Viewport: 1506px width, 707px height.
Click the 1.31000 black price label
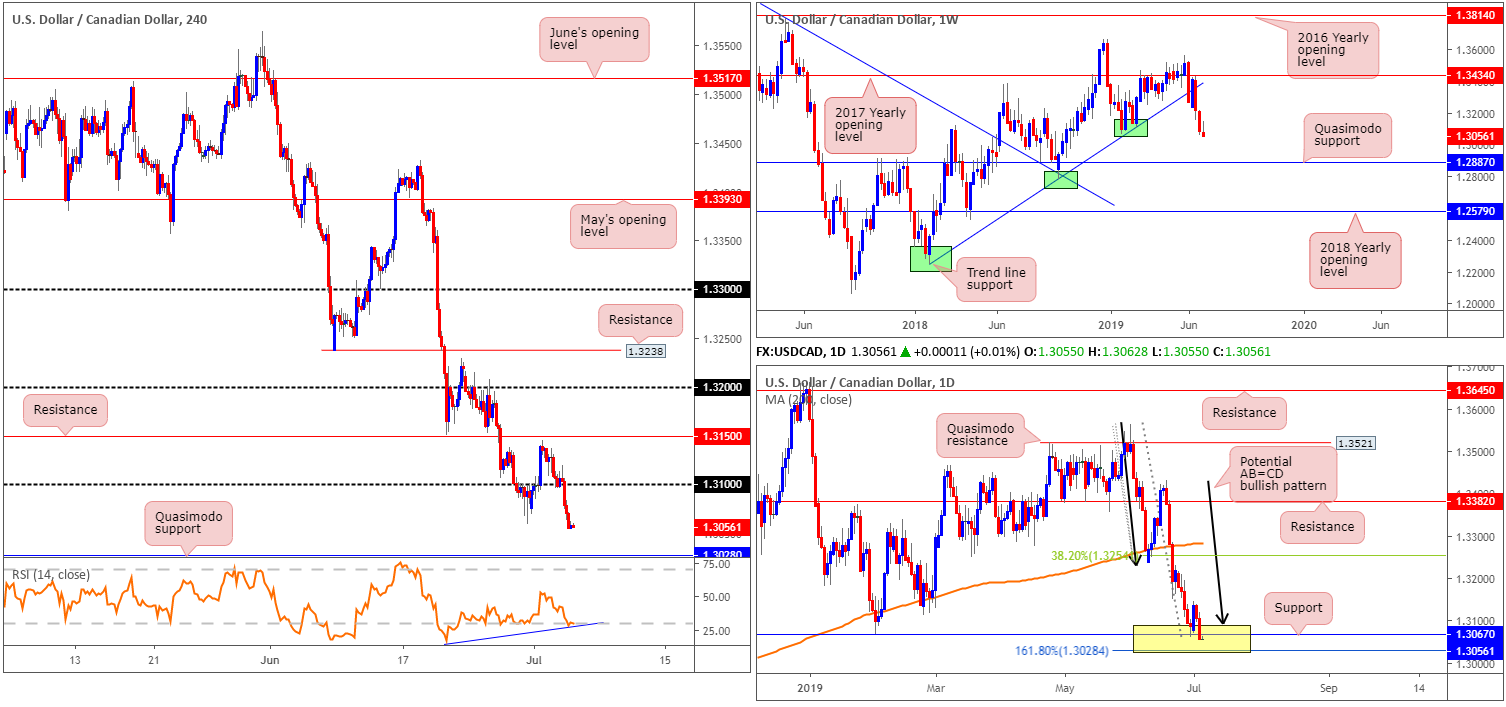tap(720, 484)
